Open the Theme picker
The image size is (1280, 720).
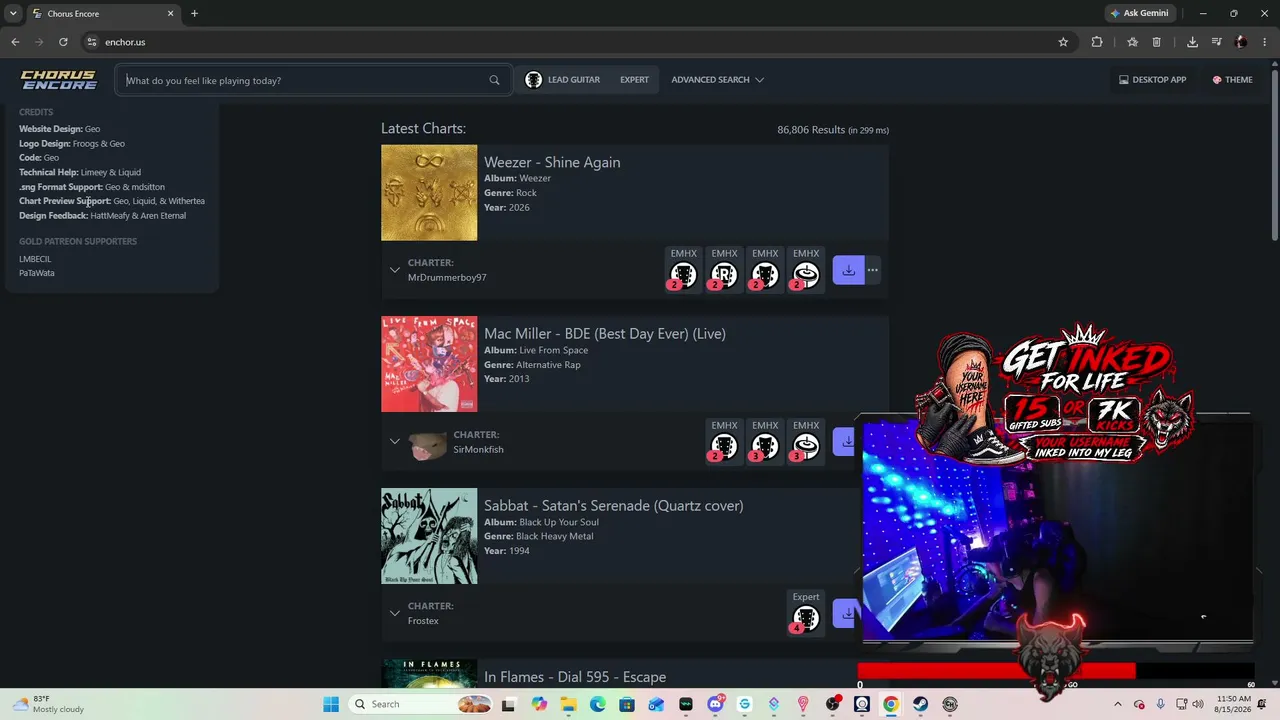coord(1232,80)
